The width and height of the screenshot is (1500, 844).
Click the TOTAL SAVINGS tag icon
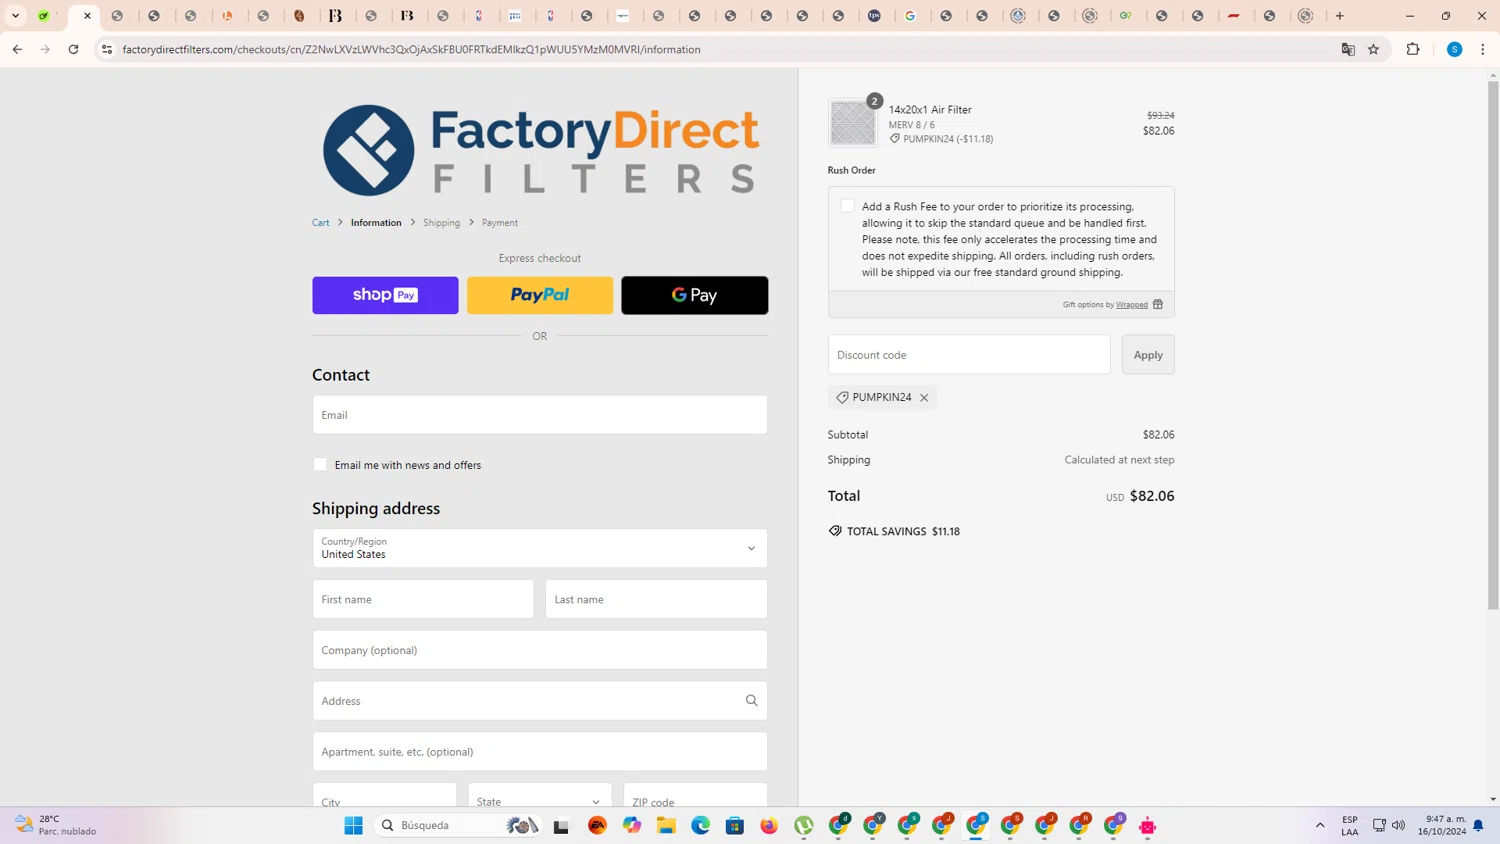835,531
